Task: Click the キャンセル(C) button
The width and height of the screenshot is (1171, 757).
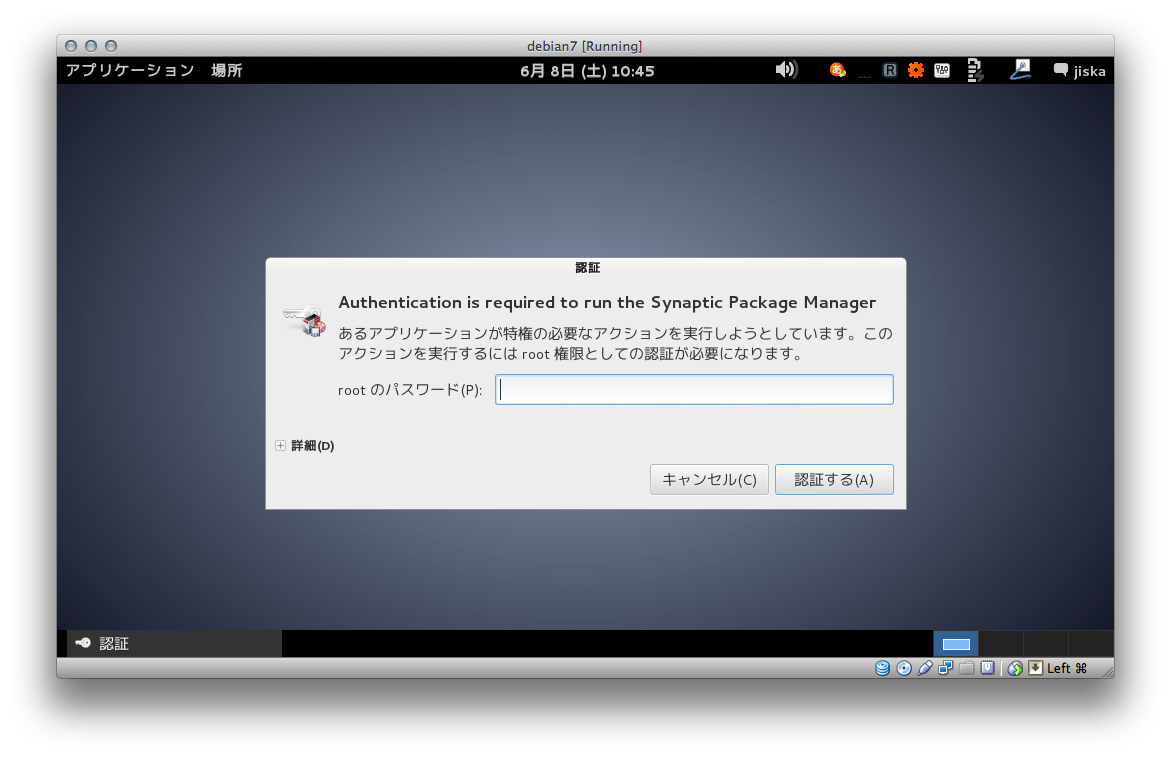Action: click(709, 479)
